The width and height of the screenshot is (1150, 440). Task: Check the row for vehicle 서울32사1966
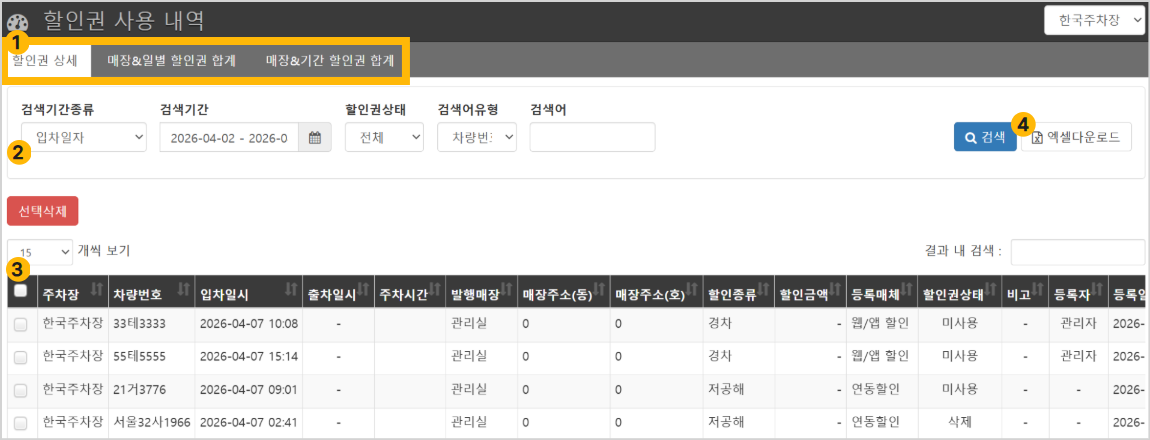click(x=21, y=423)
